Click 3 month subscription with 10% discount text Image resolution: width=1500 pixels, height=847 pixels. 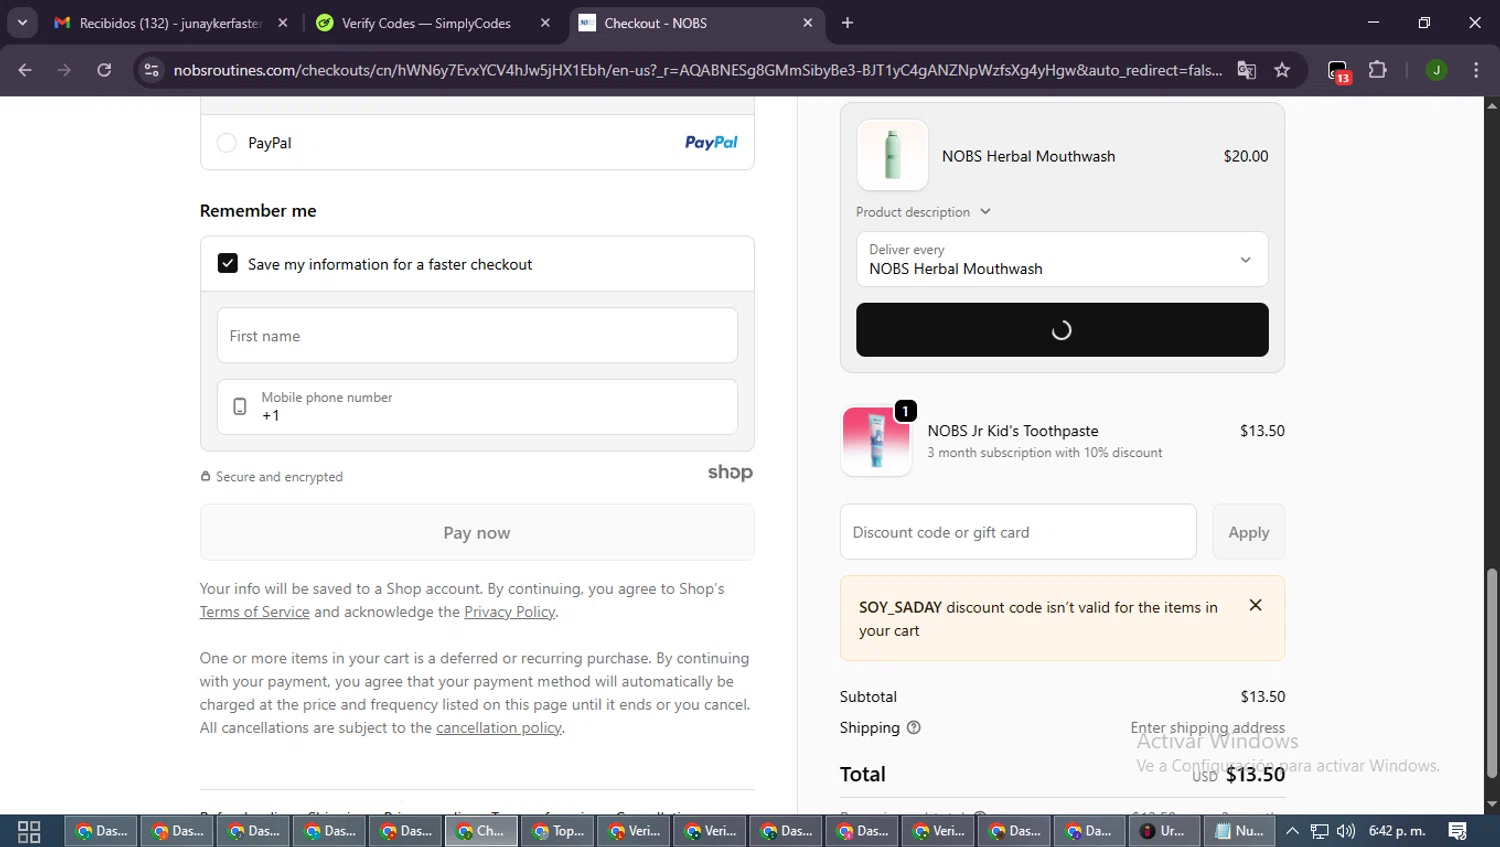pos(1045,453)
